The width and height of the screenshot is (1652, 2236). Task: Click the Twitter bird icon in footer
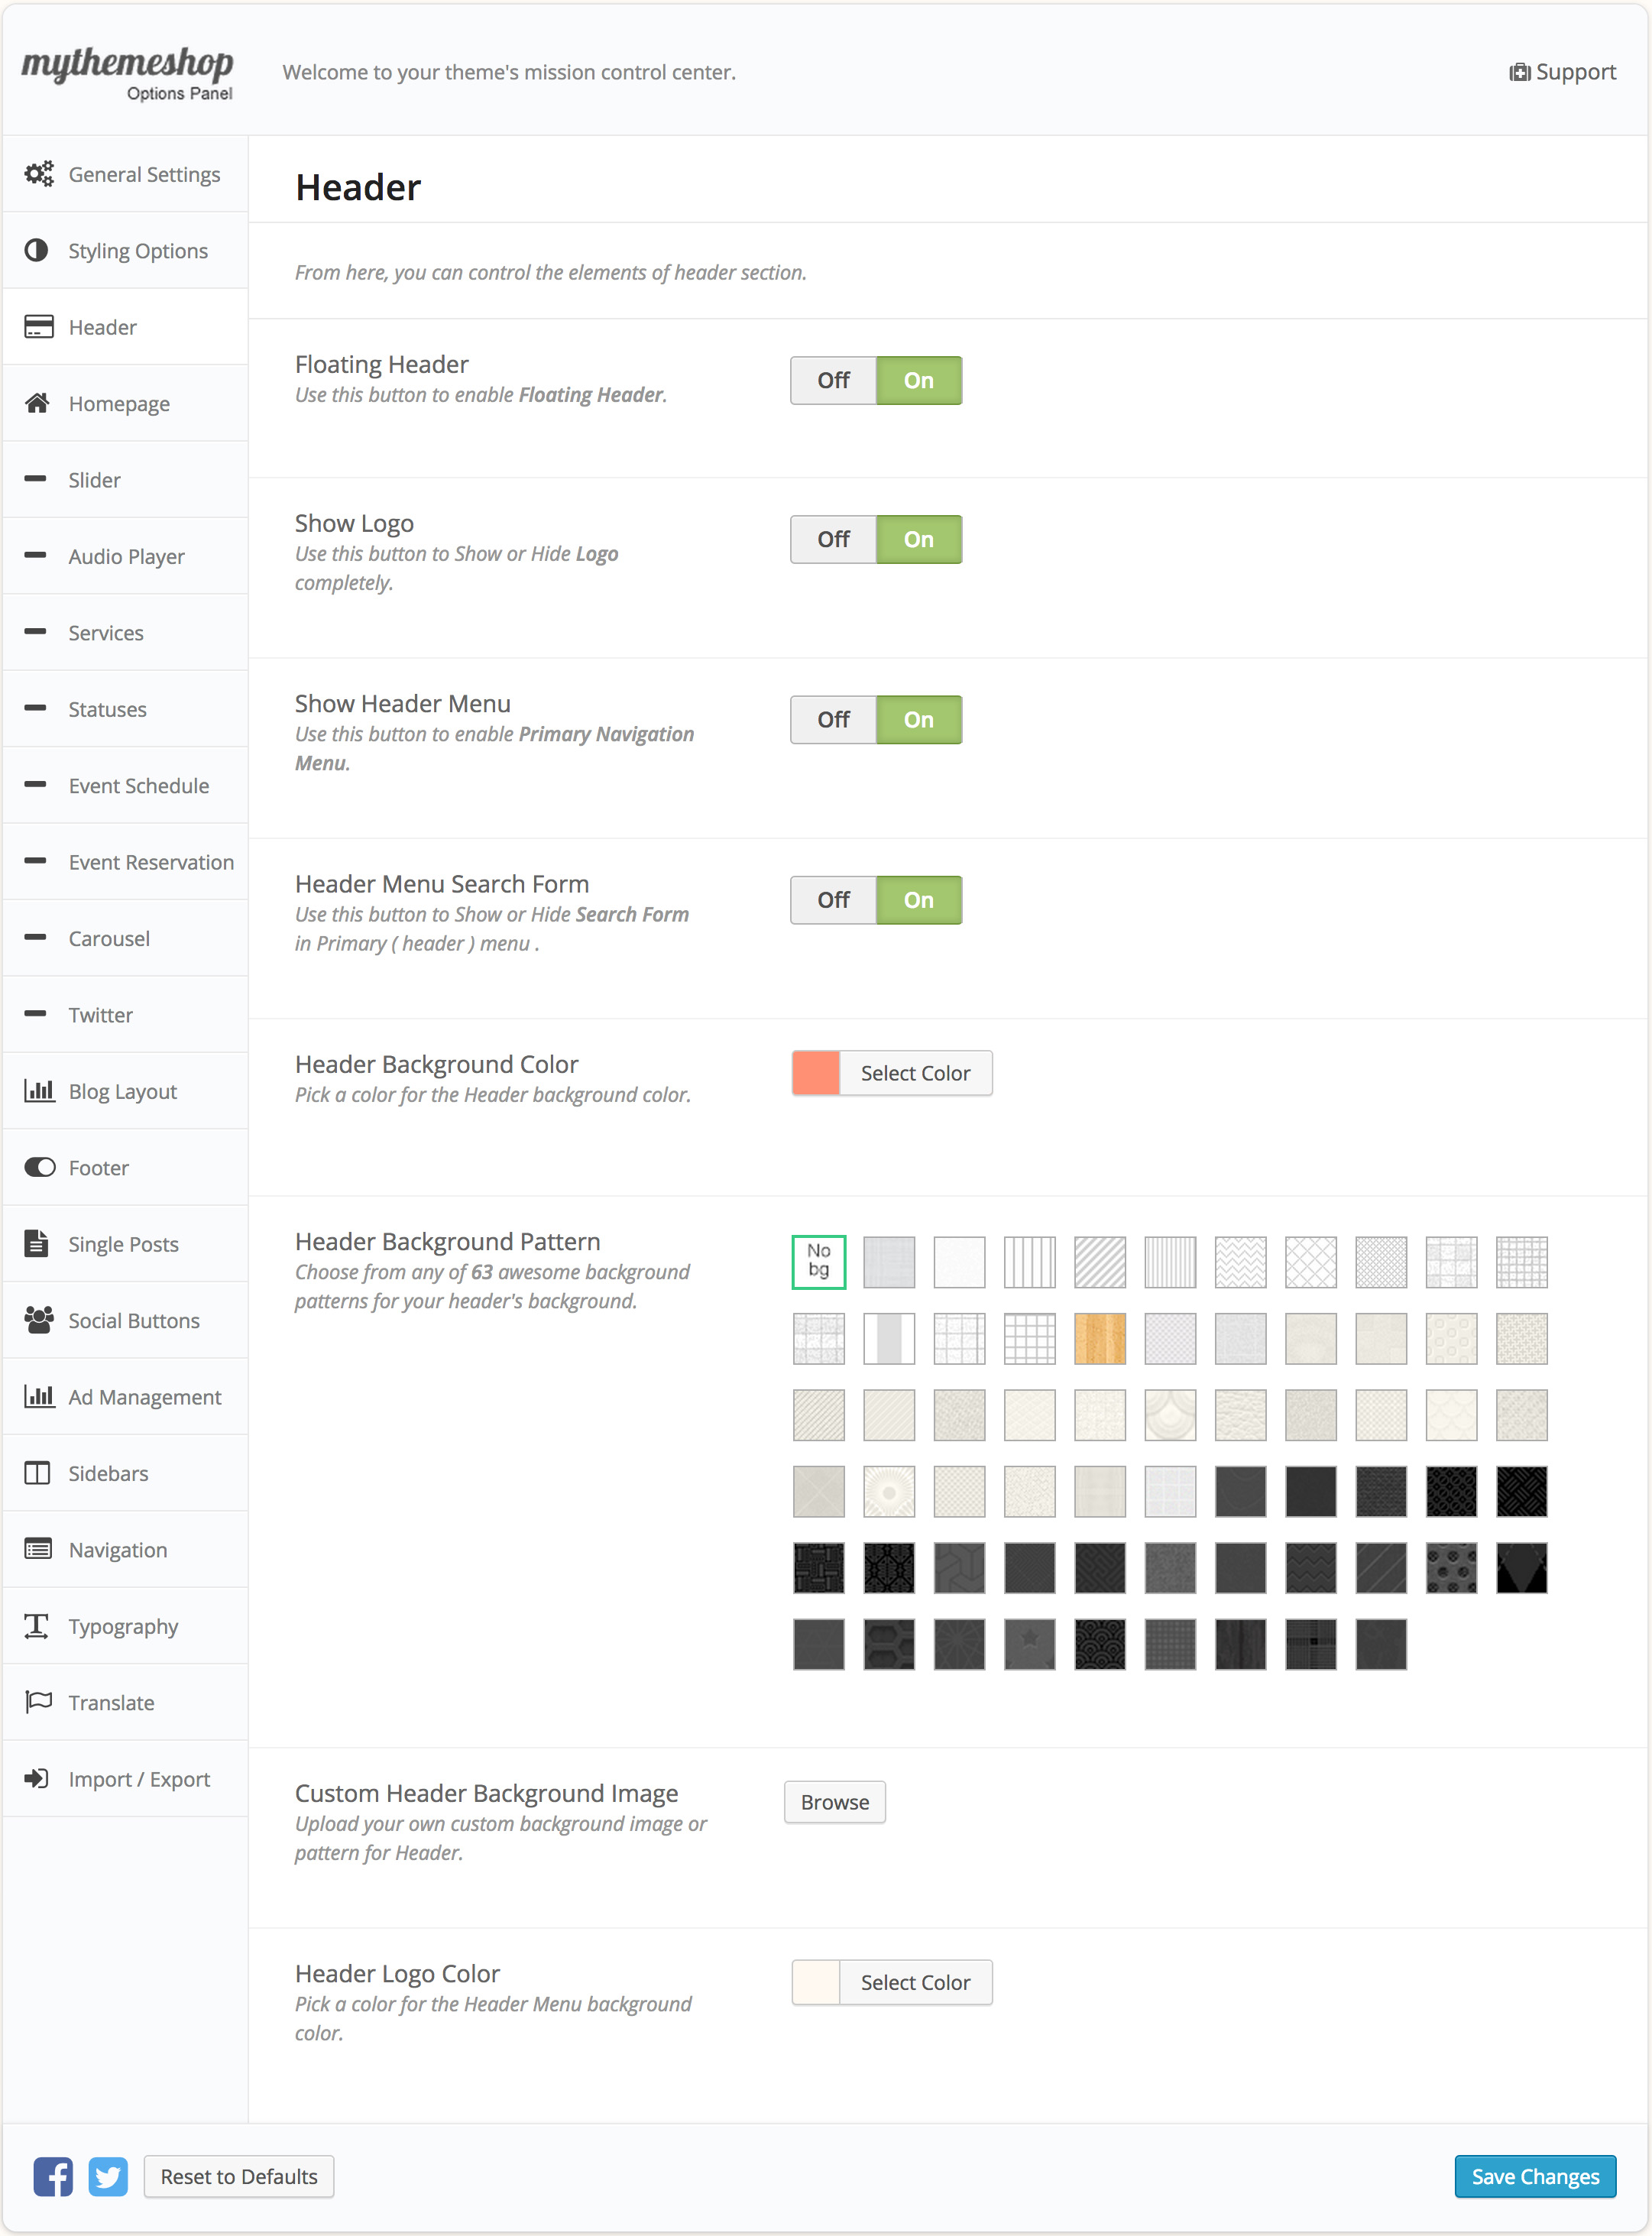pos(108,2176)
